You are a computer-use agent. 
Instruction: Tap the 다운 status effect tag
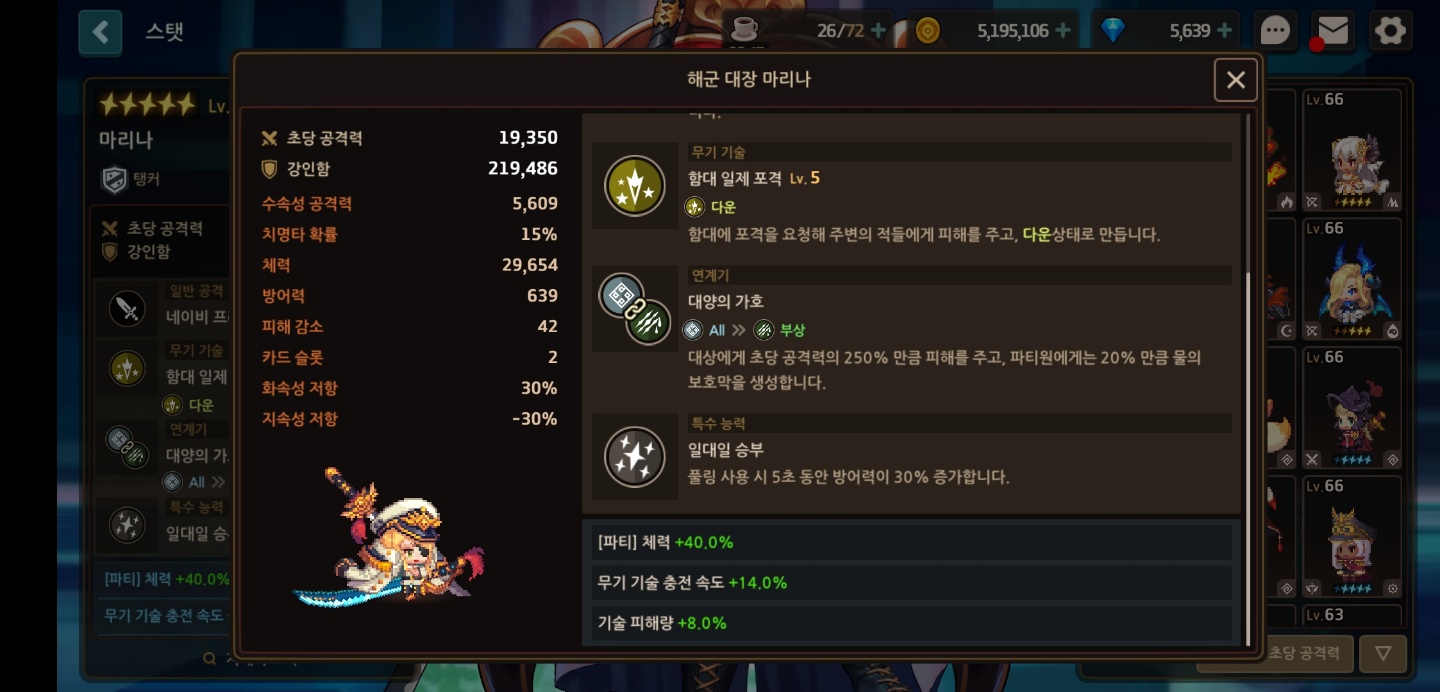tap(711, 207)
